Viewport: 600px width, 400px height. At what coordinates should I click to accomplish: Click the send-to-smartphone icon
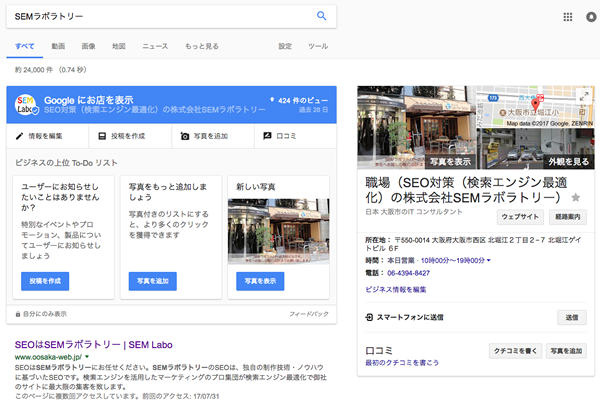point(369,317)
